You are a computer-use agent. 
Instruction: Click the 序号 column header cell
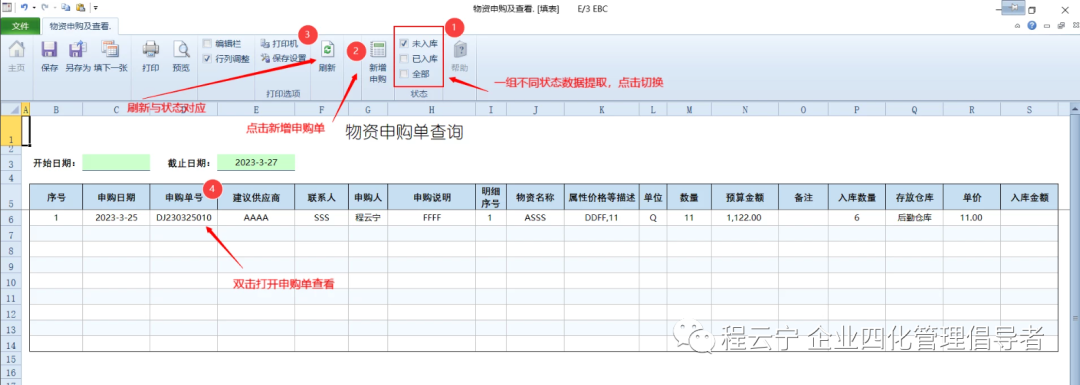coord(56,197)
